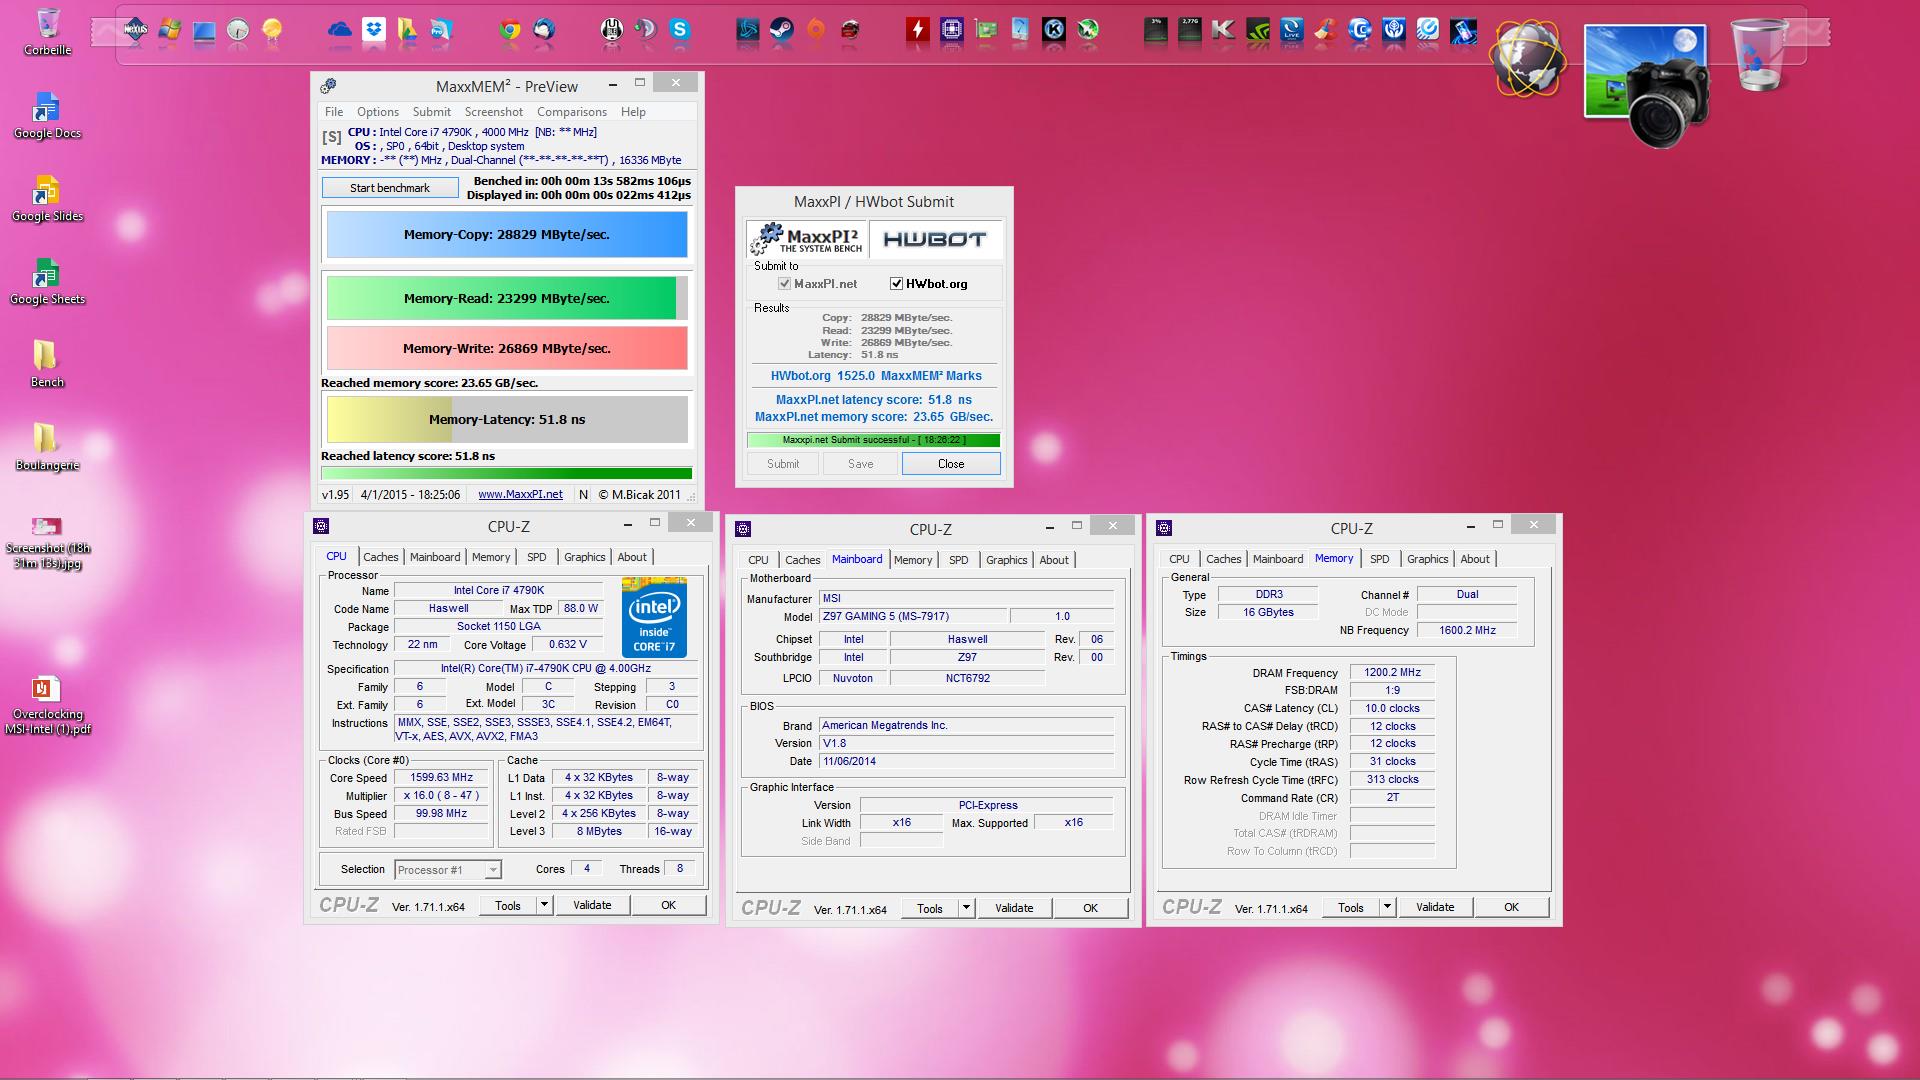Select Graphics tab in Mainboard CPU-Z window

1006,560
